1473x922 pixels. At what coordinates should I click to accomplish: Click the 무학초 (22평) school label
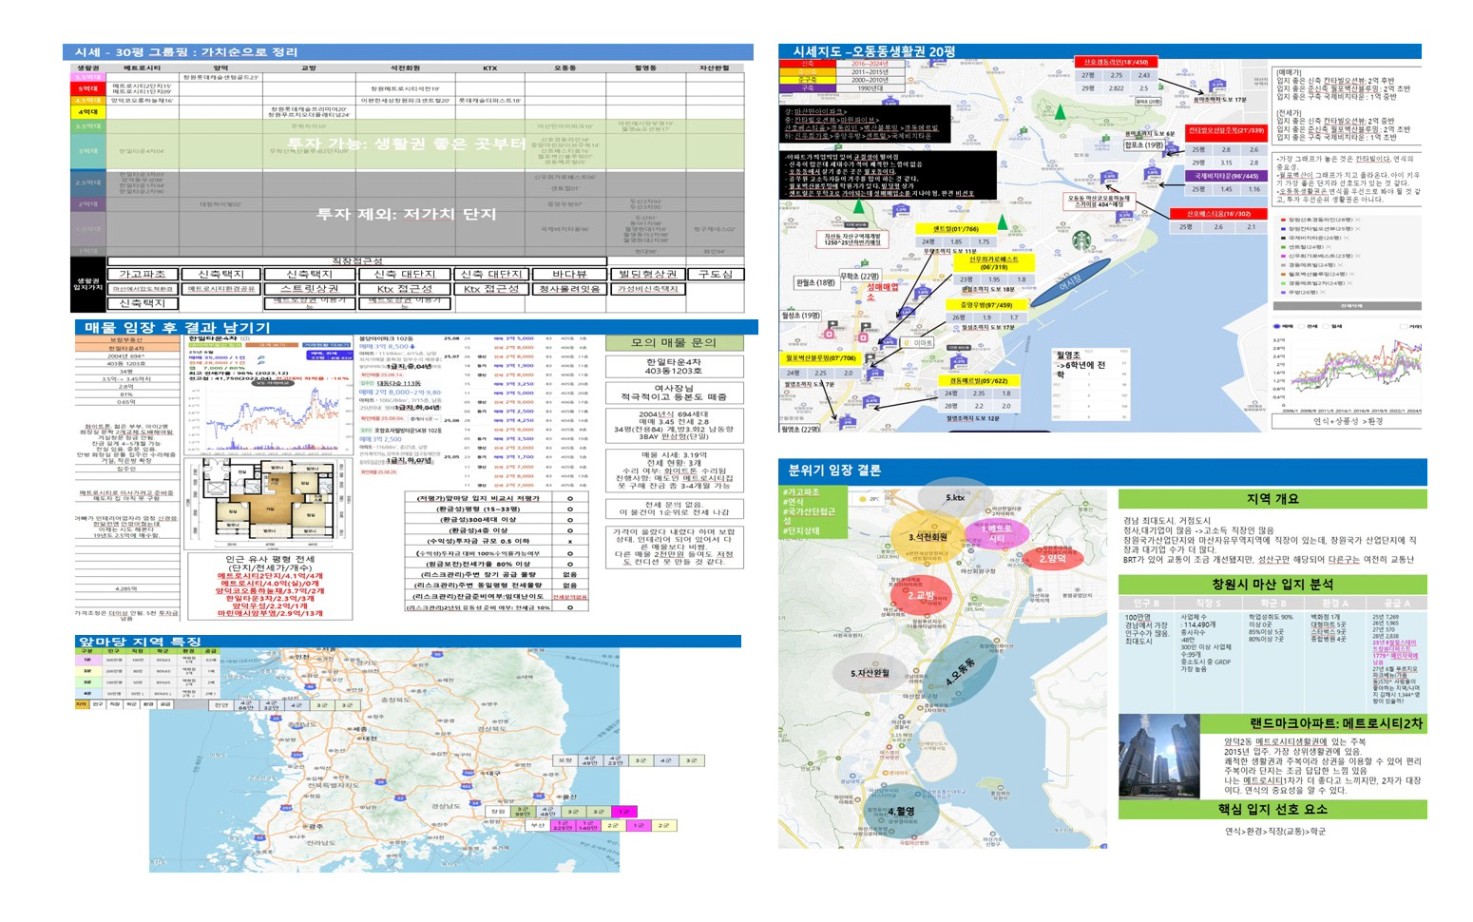click(x=860, y=276)
